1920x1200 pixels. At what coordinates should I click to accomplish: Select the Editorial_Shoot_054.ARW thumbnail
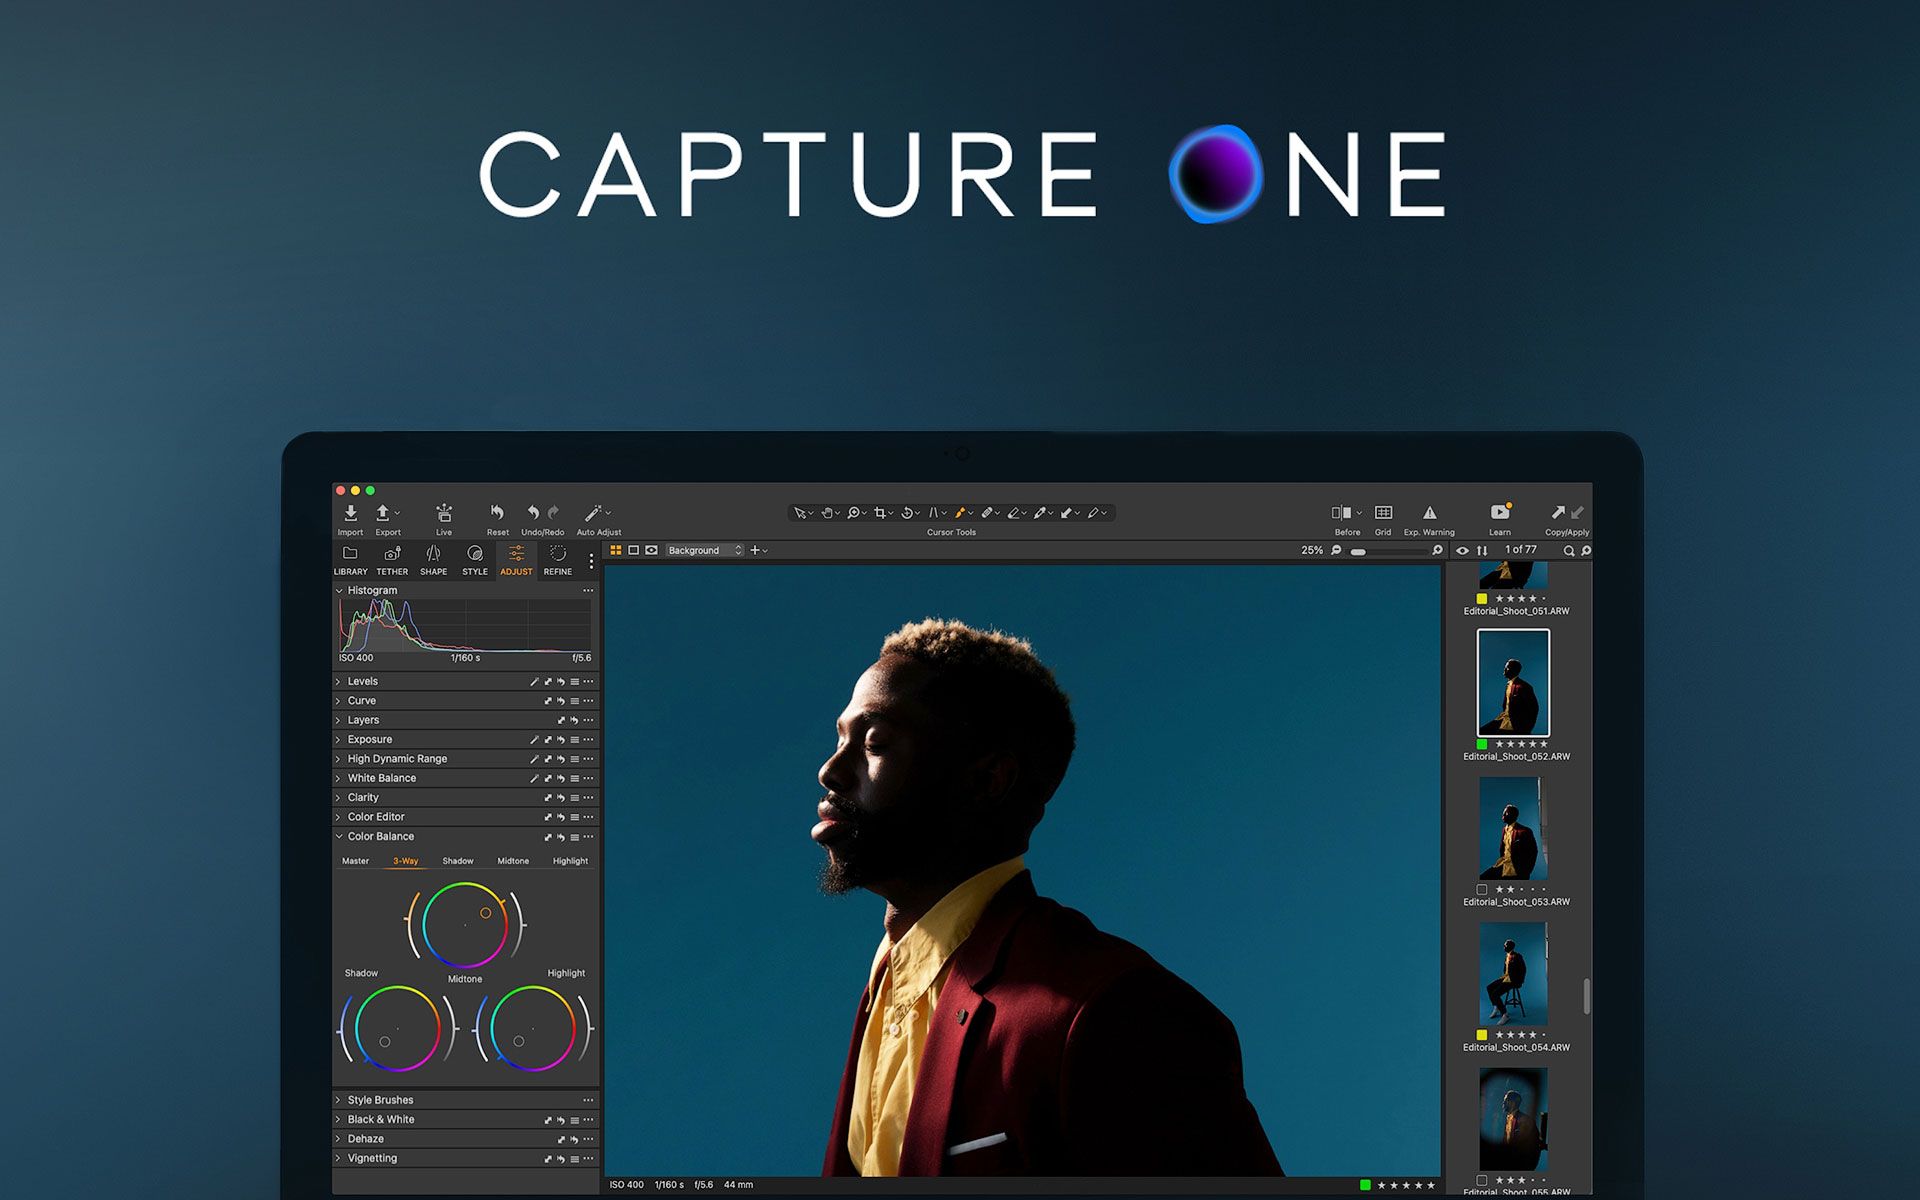[1513, 974]
